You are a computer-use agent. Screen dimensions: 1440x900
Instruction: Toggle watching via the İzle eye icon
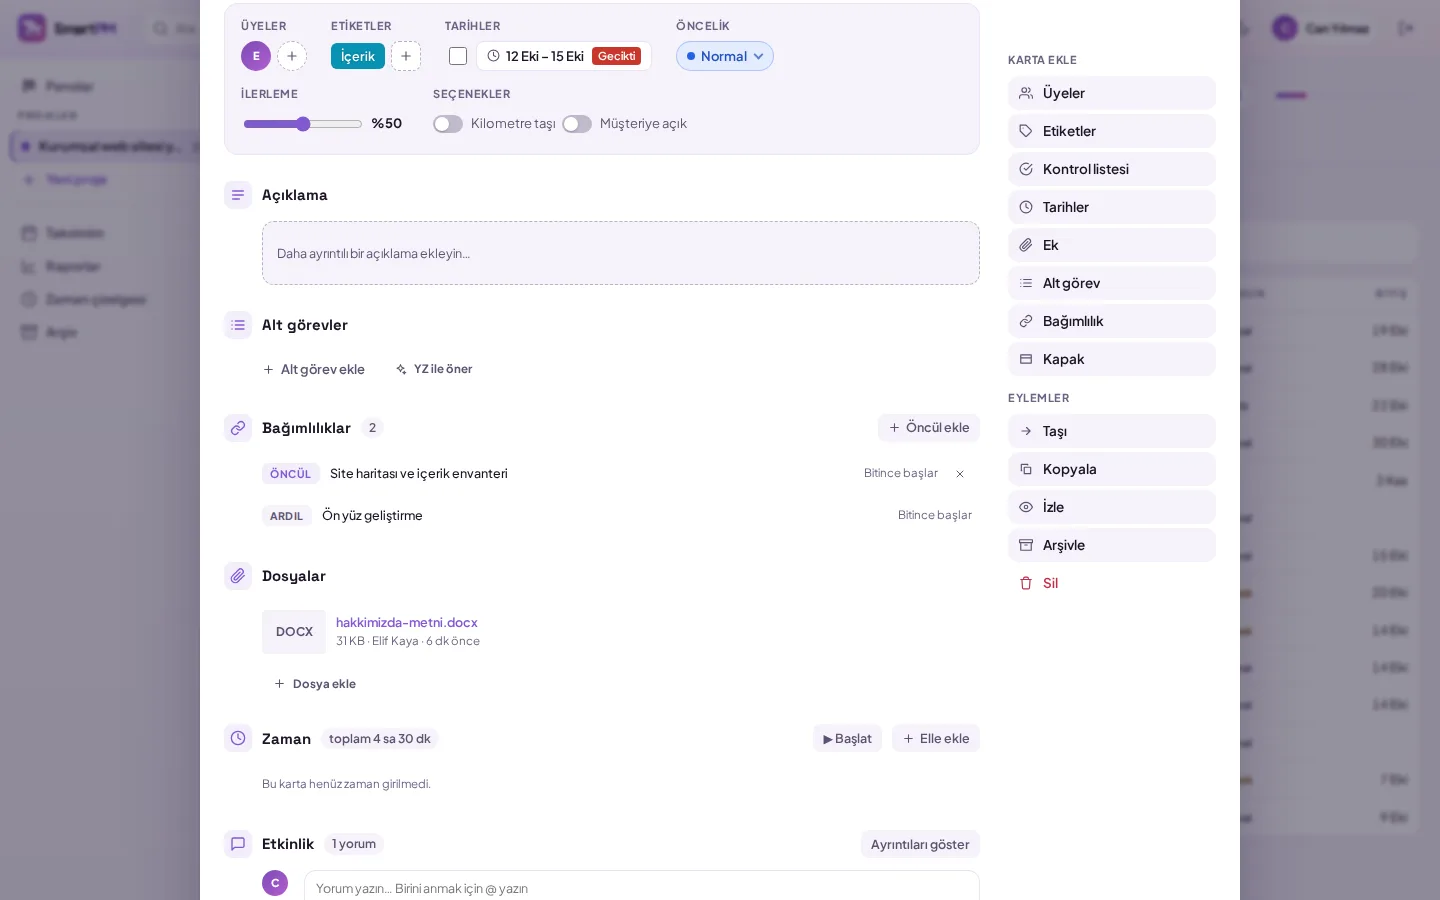click(x=1026, y=507)
